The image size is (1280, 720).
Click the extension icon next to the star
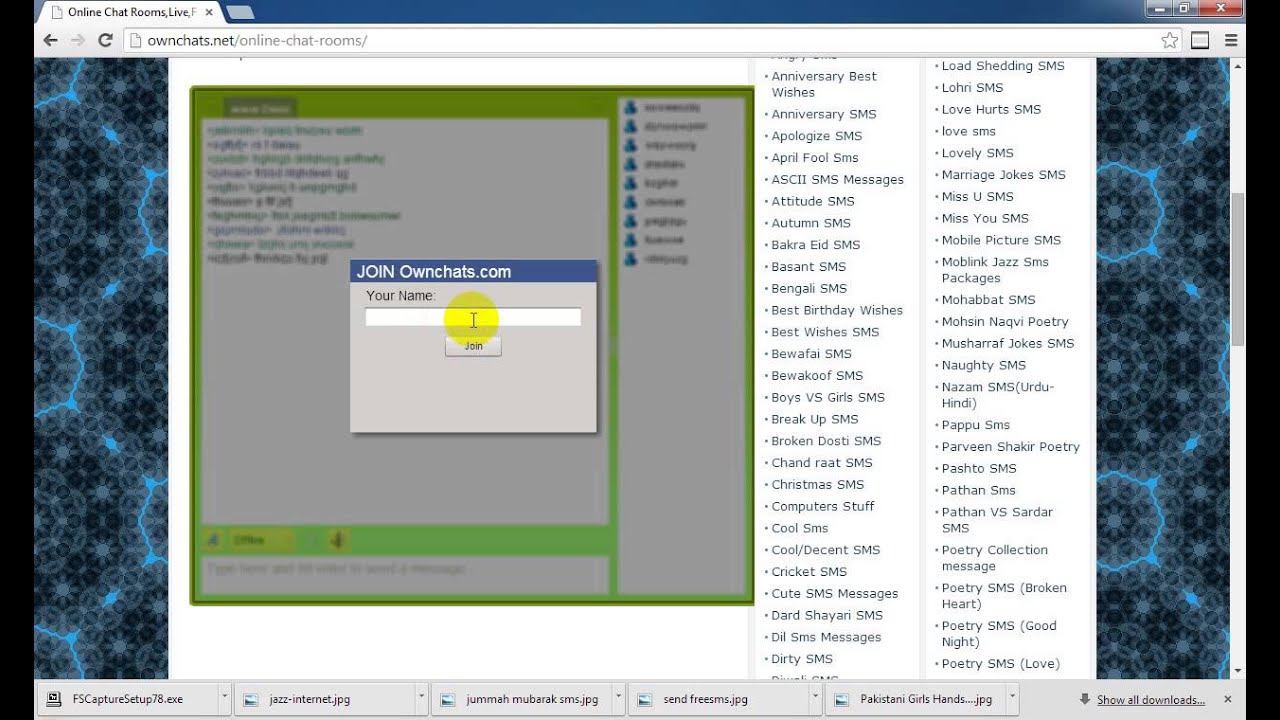pyautogui.click(x=1200, y=41)
